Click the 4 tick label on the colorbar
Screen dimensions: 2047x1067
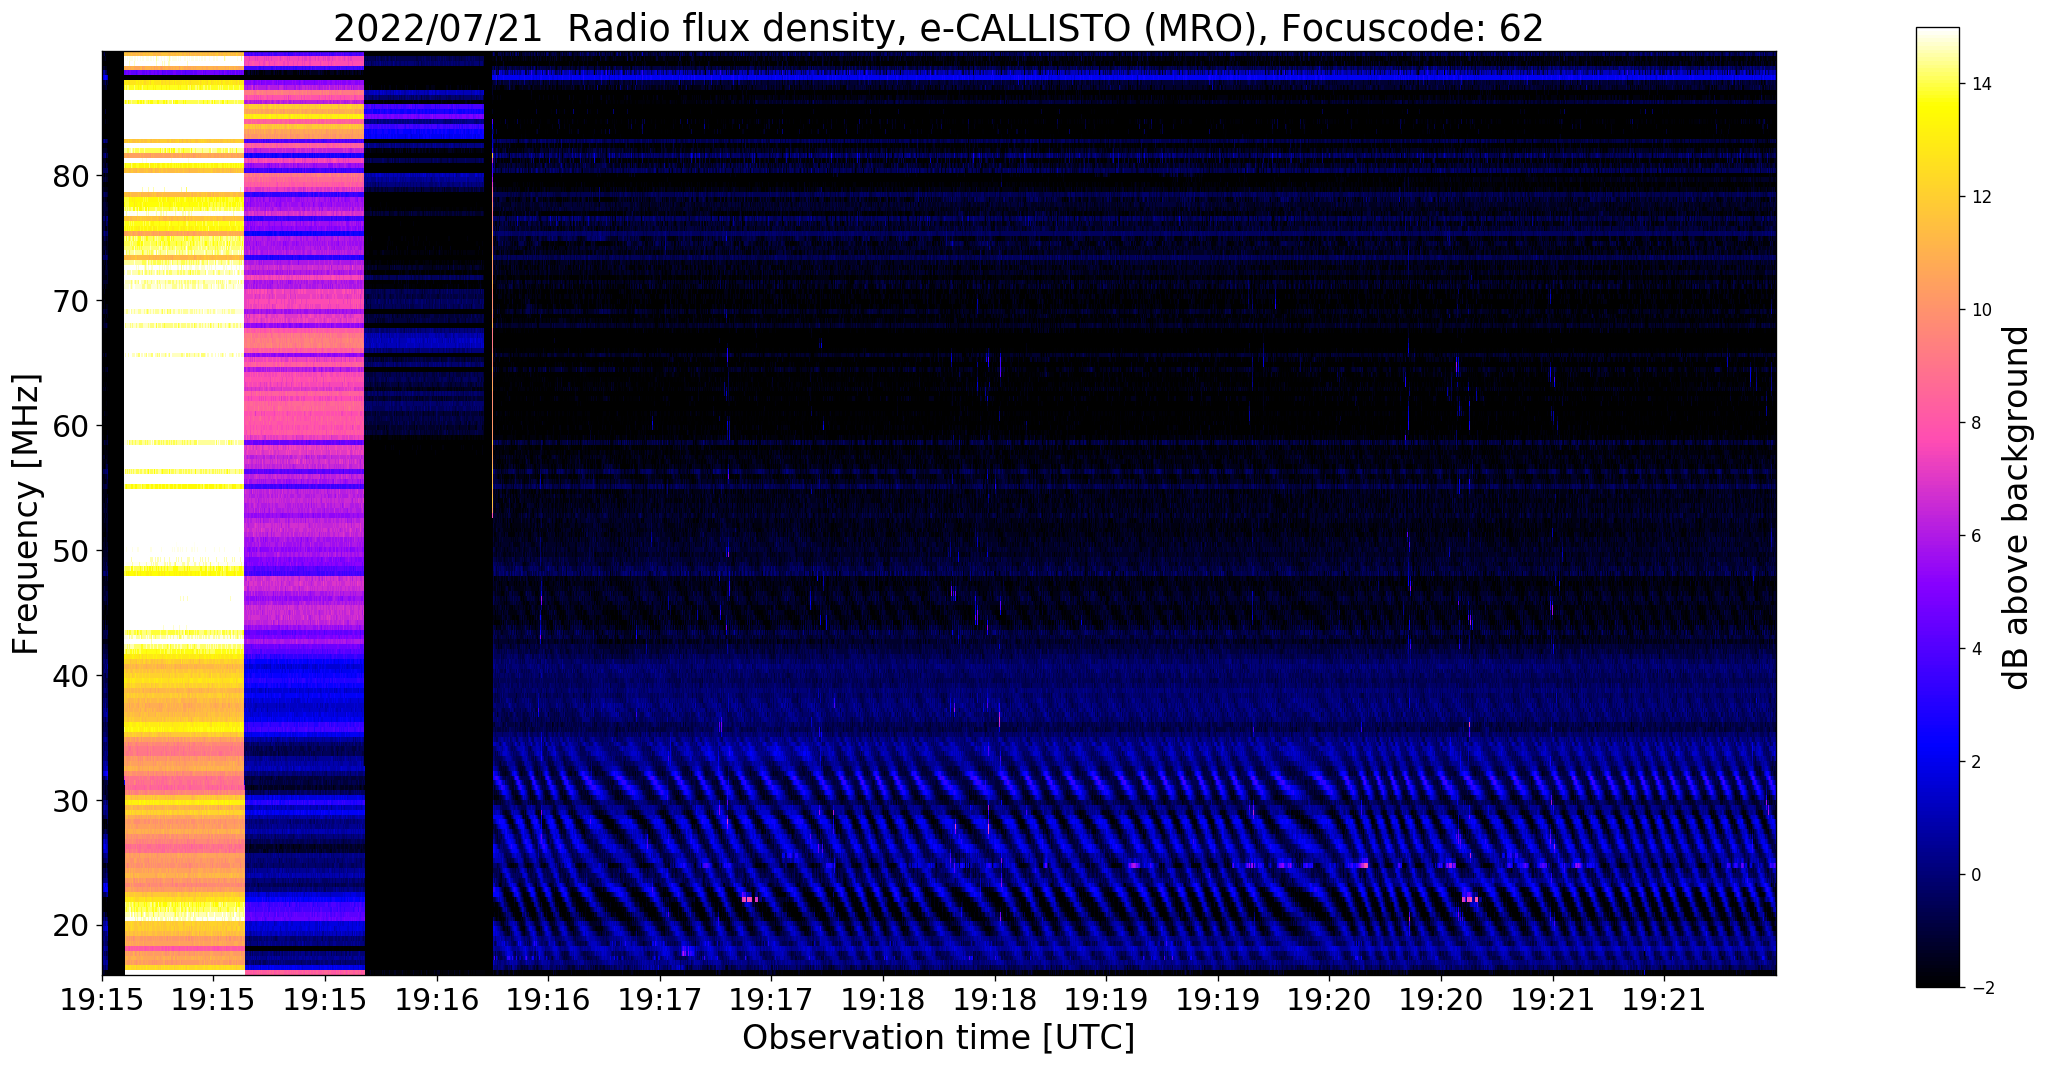[1975, 649]
